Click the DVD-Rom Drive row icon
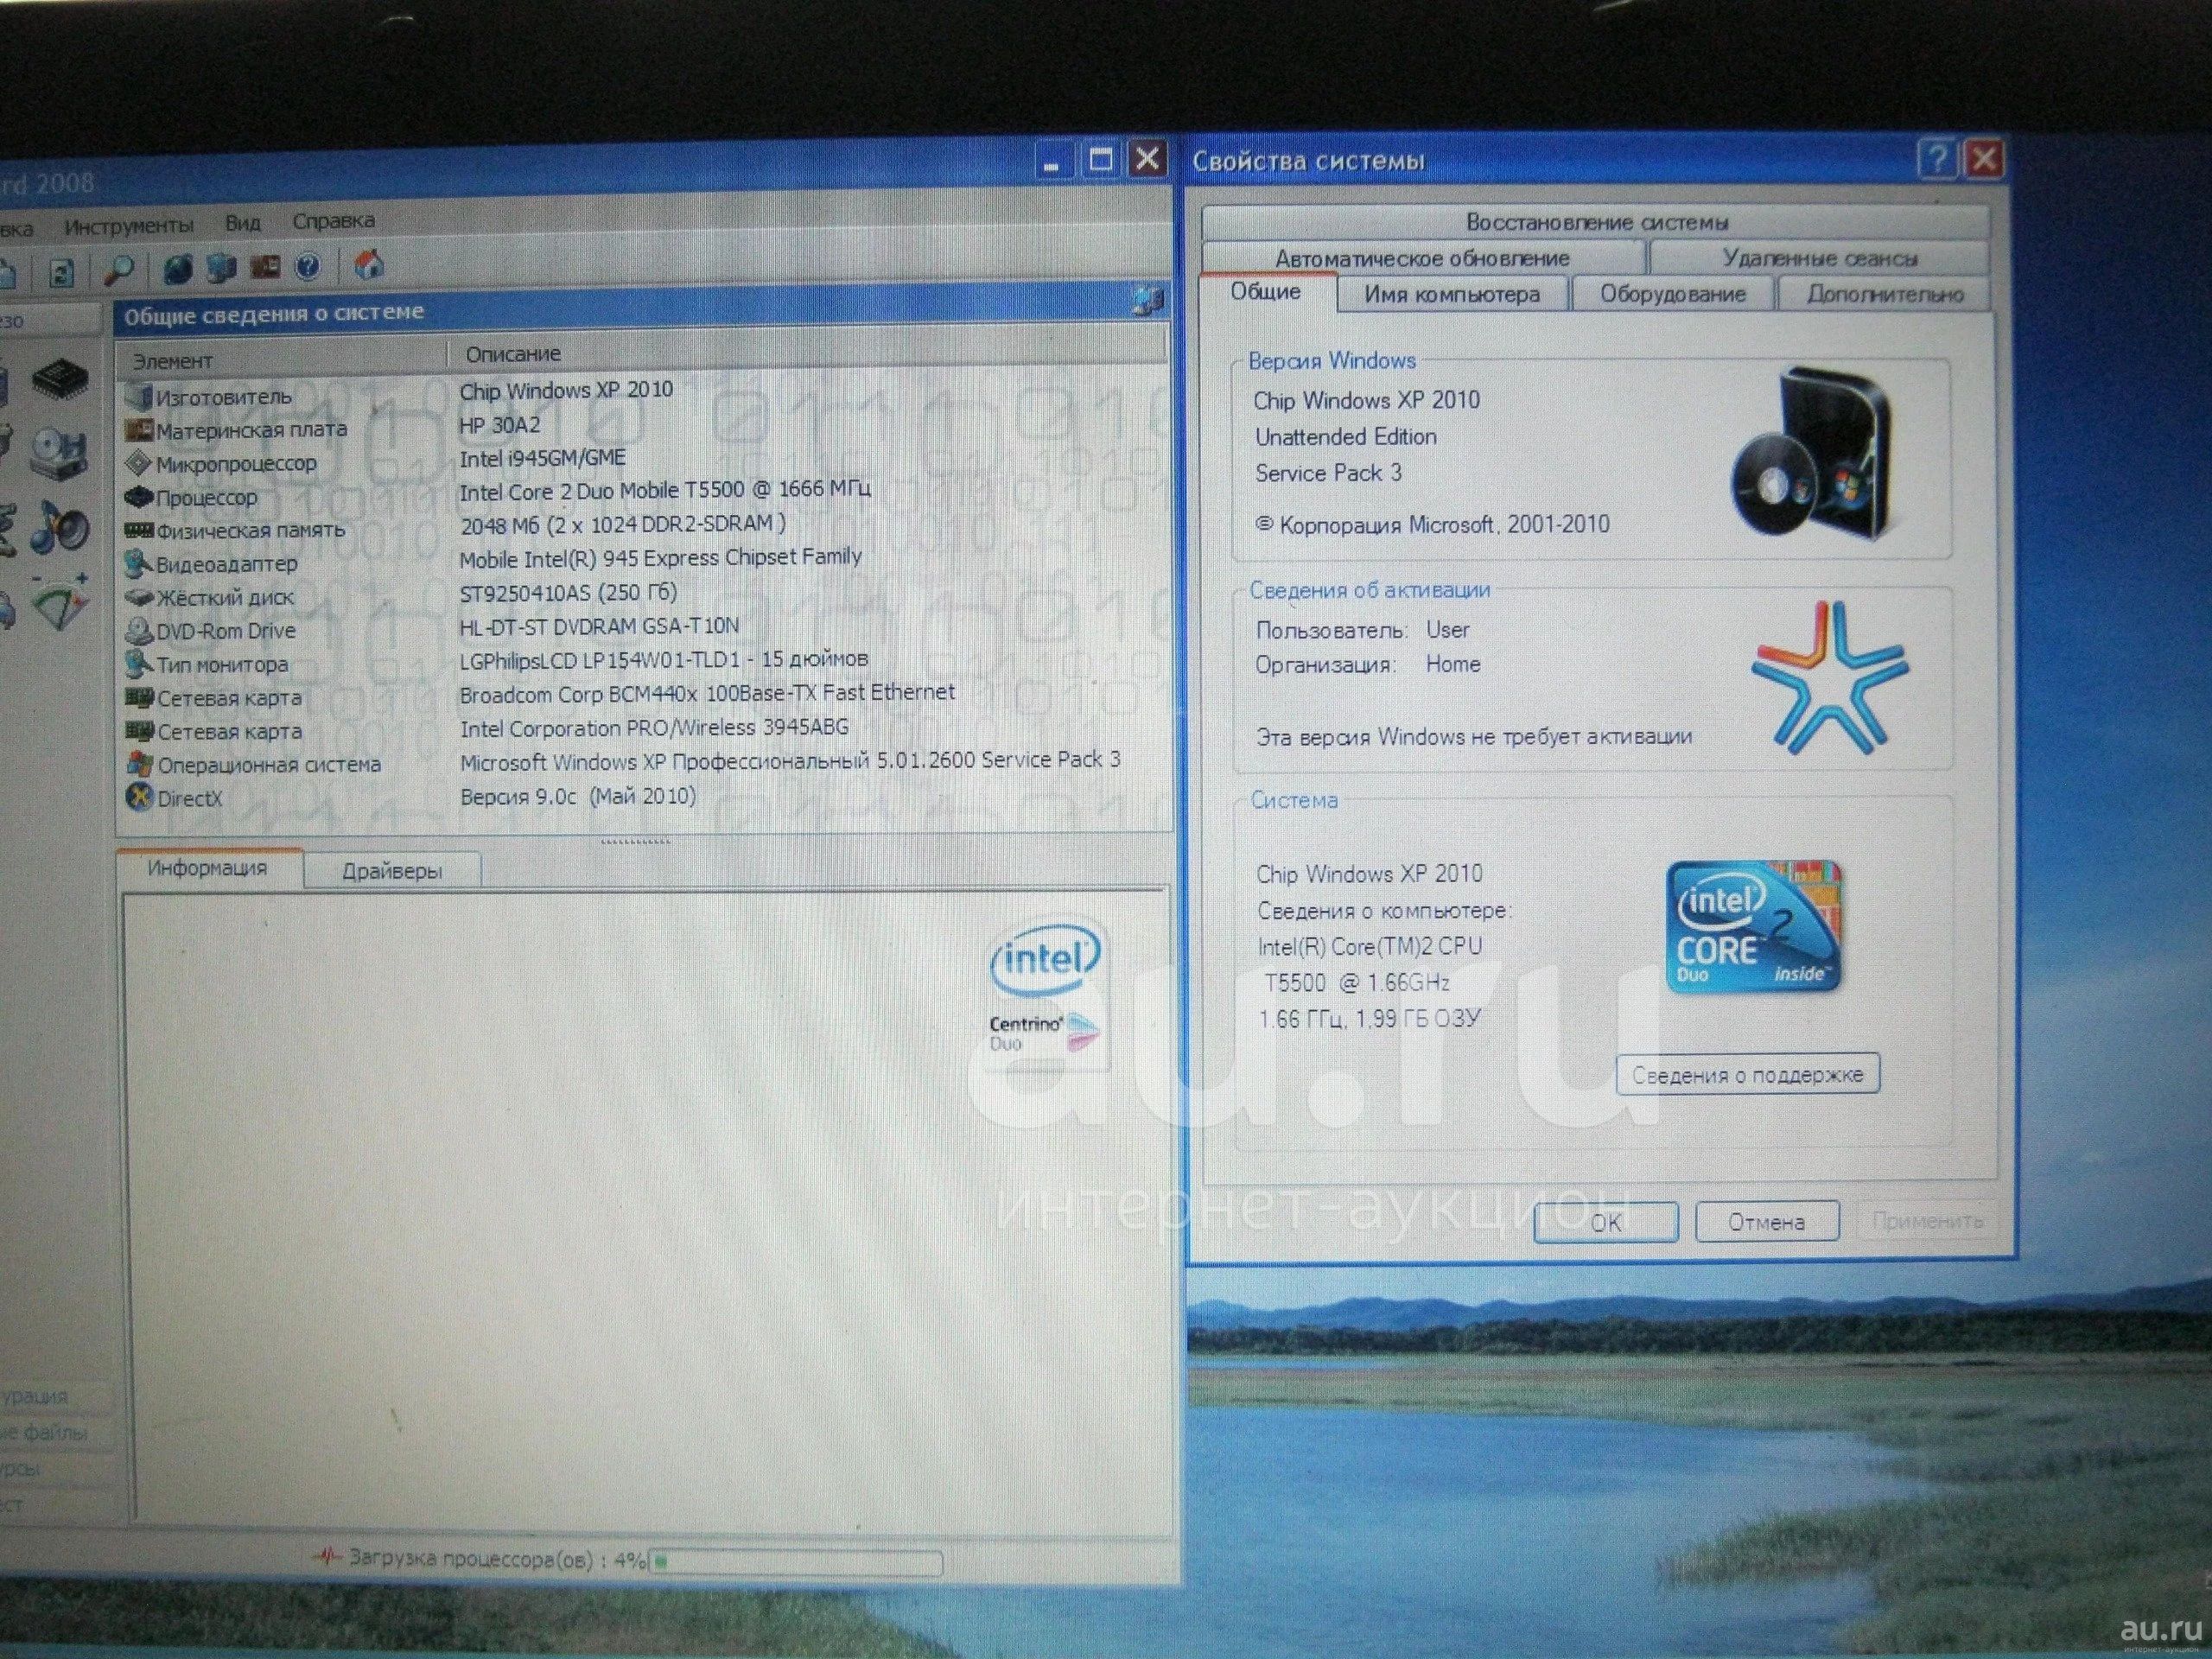The image size is (2212, 1659). (139, 631)
